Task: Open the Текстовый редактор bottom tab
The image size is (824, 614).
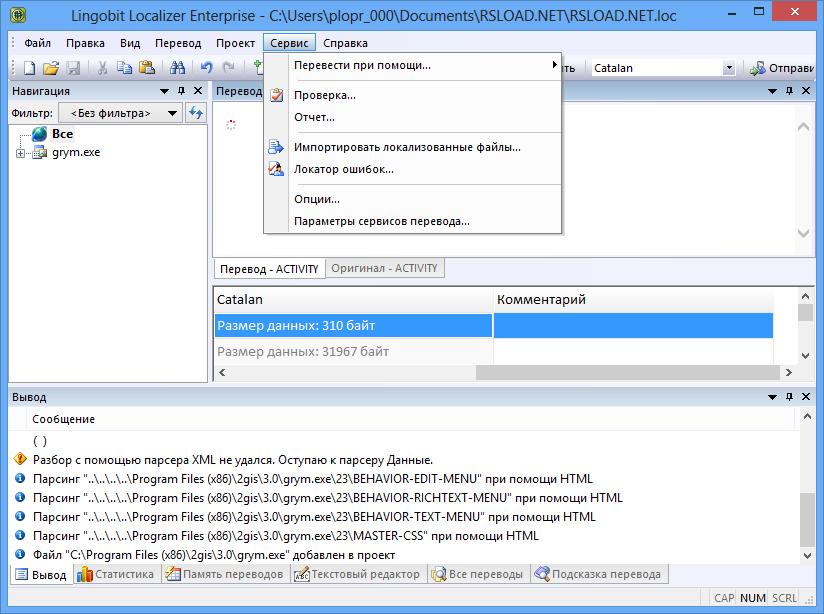Action: tap(357, 574)
